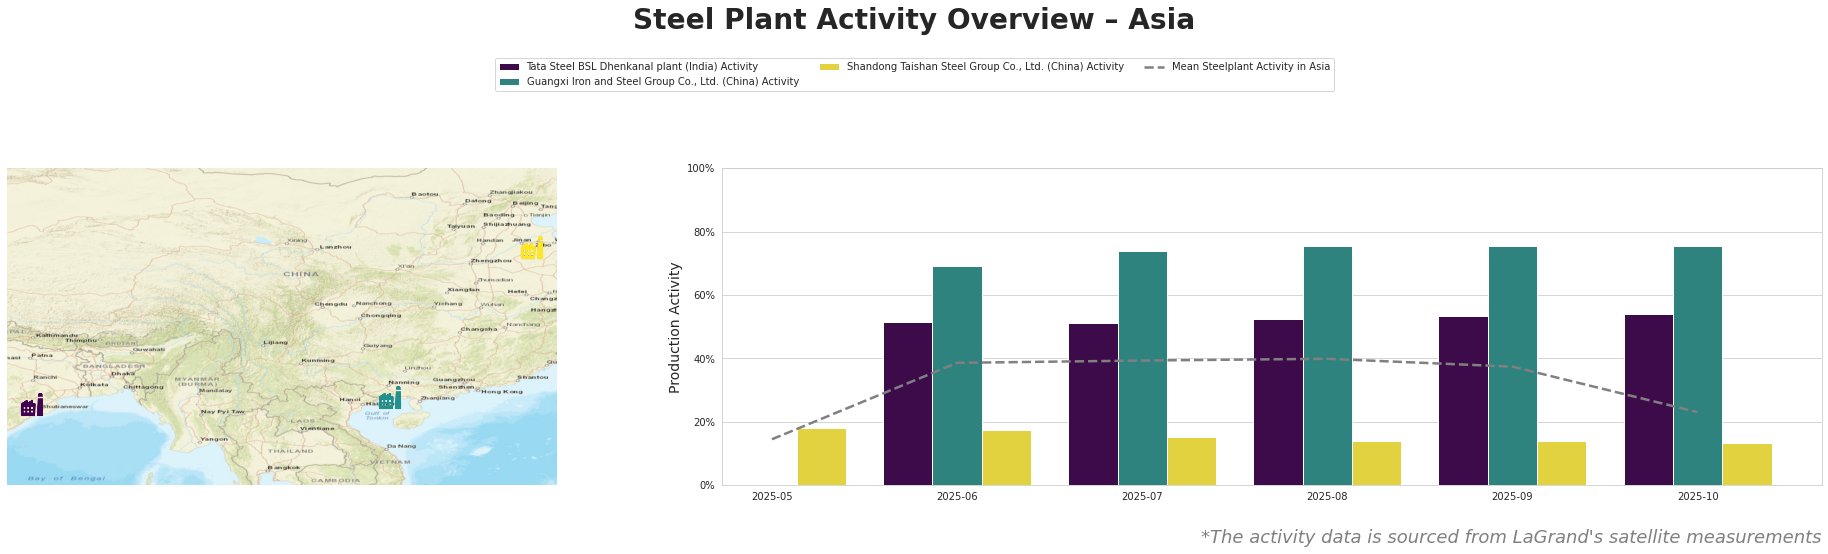Click the teal bar for 2025-08
The image size is (1828, 554).
[x=1327, y=366]
